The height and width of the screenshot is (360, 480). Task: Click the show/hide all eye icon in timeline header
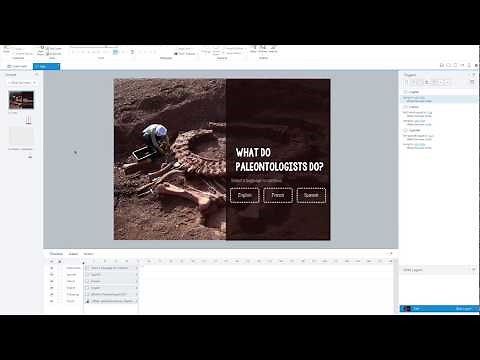coord(52,261)
